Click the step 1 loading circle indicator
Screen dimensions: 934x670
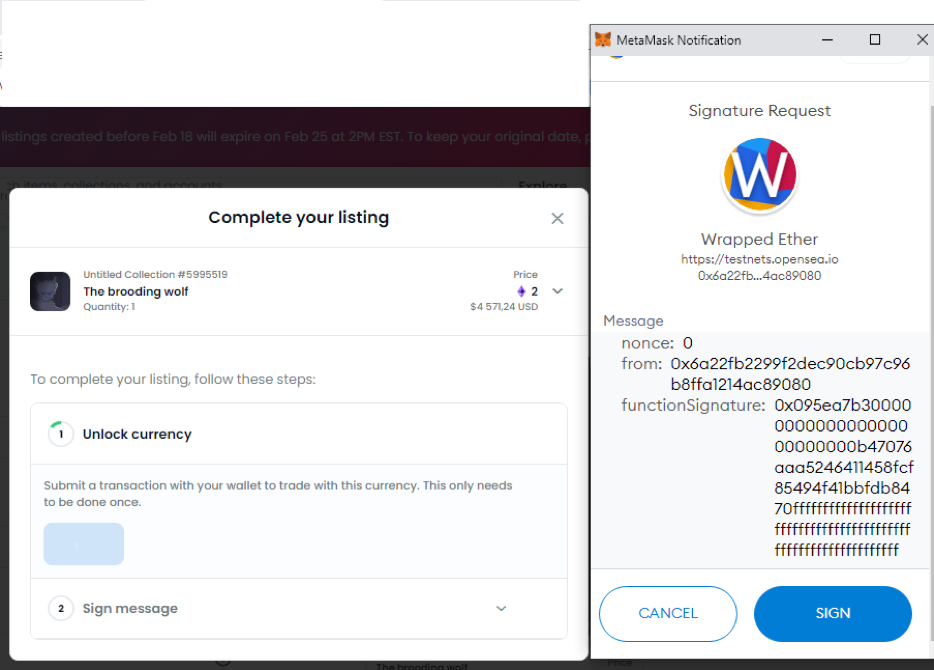pyautogui.click(x=61, y=434)
